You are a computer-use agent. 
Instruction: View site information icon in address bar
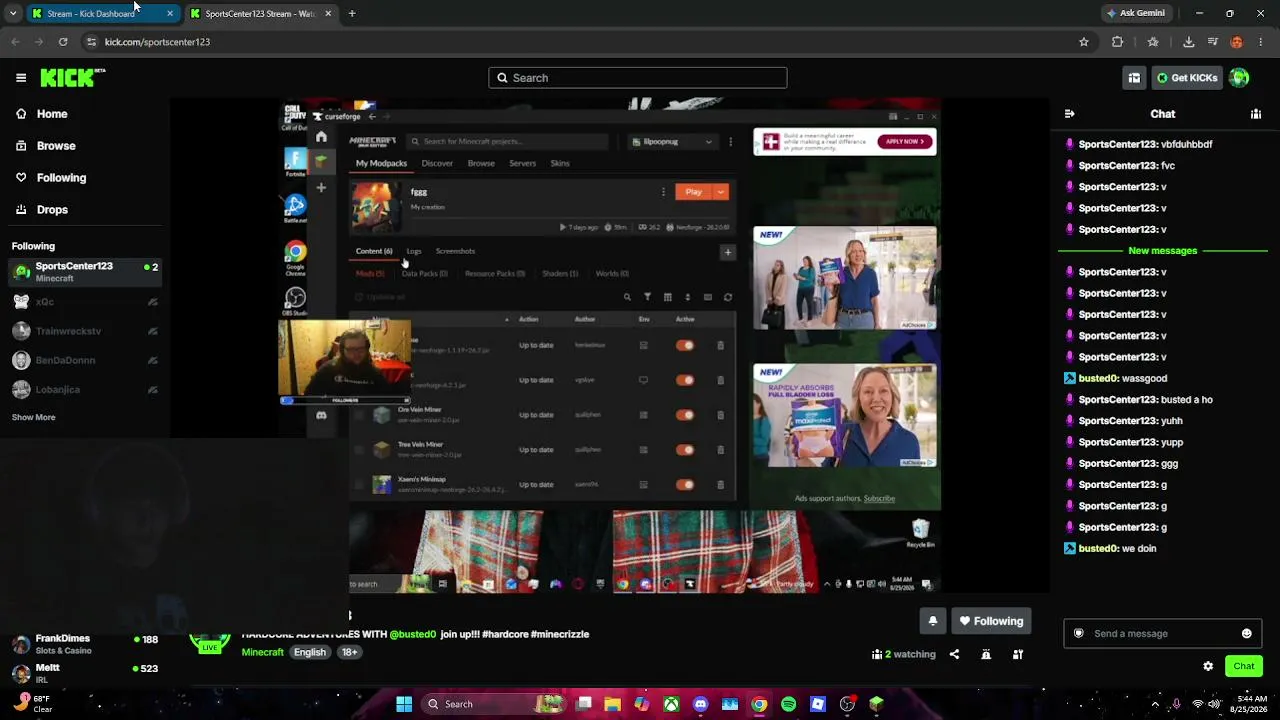(91, 42)
